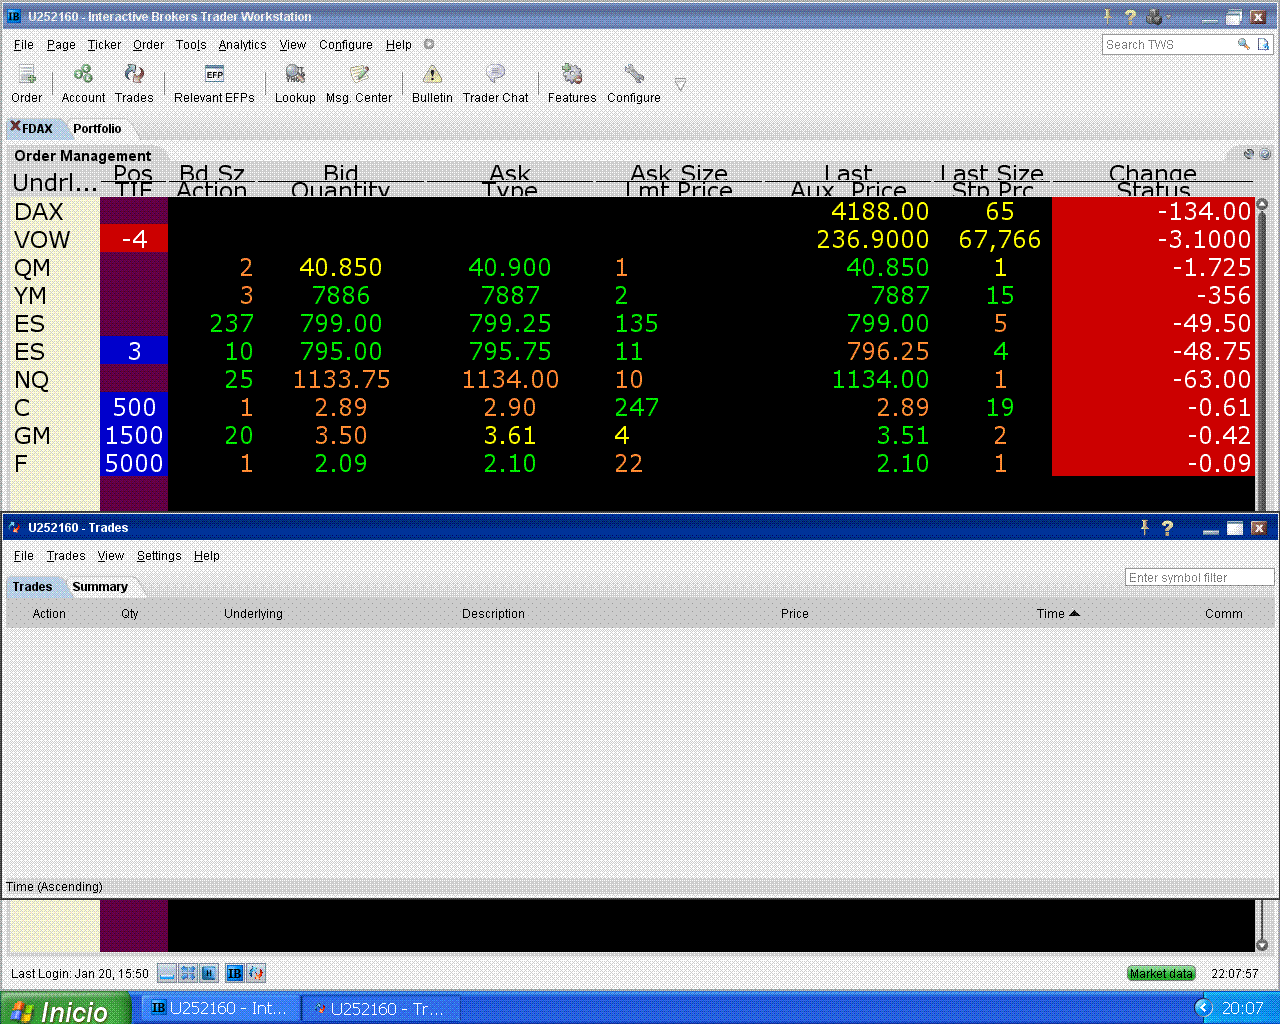The height and width of the screenshot is (1024, 1280).
Task: Open the Configure menu
Action: pyautogui.click(x=346, y=45)
